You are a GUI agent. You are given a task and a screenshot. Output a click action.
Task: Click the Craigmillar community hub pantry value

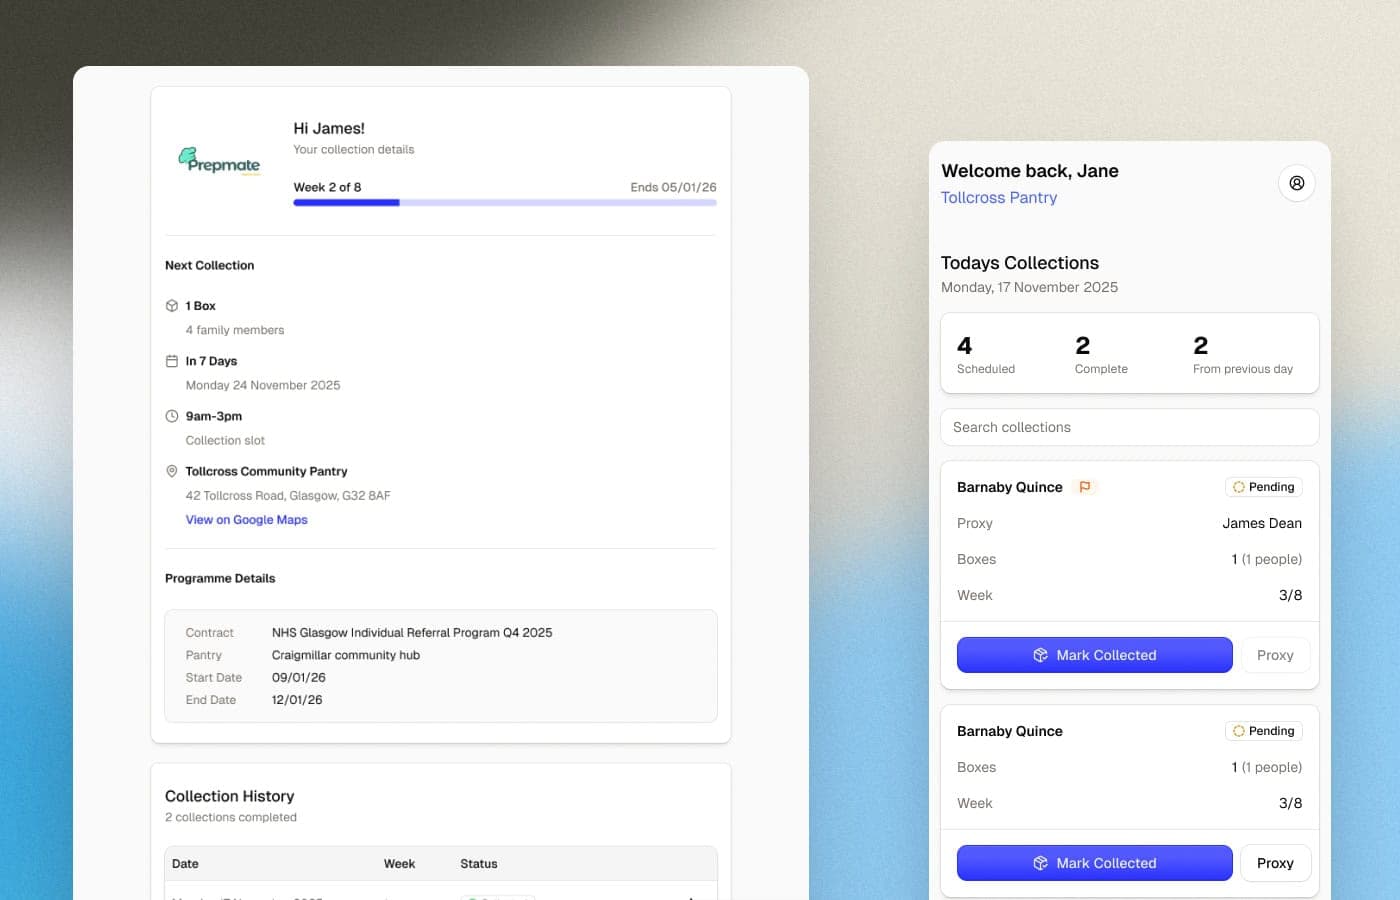pyautogui.click(x=346, y=655)
